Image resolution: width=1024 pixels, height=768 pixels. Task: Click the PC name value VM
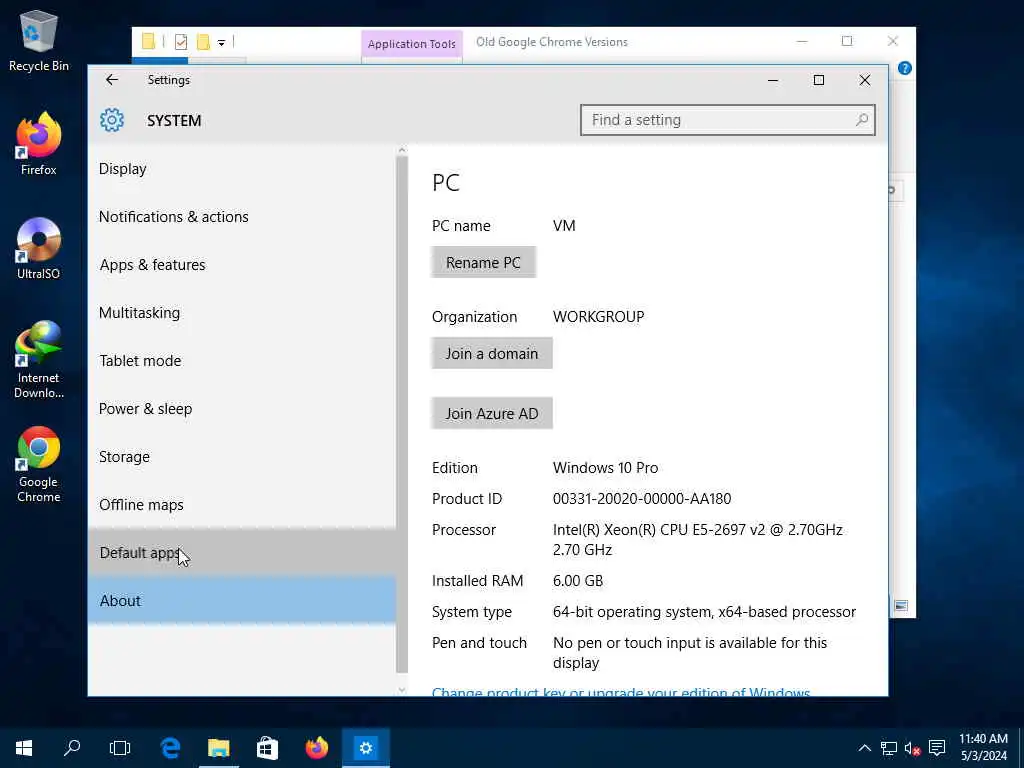[564, 226]
